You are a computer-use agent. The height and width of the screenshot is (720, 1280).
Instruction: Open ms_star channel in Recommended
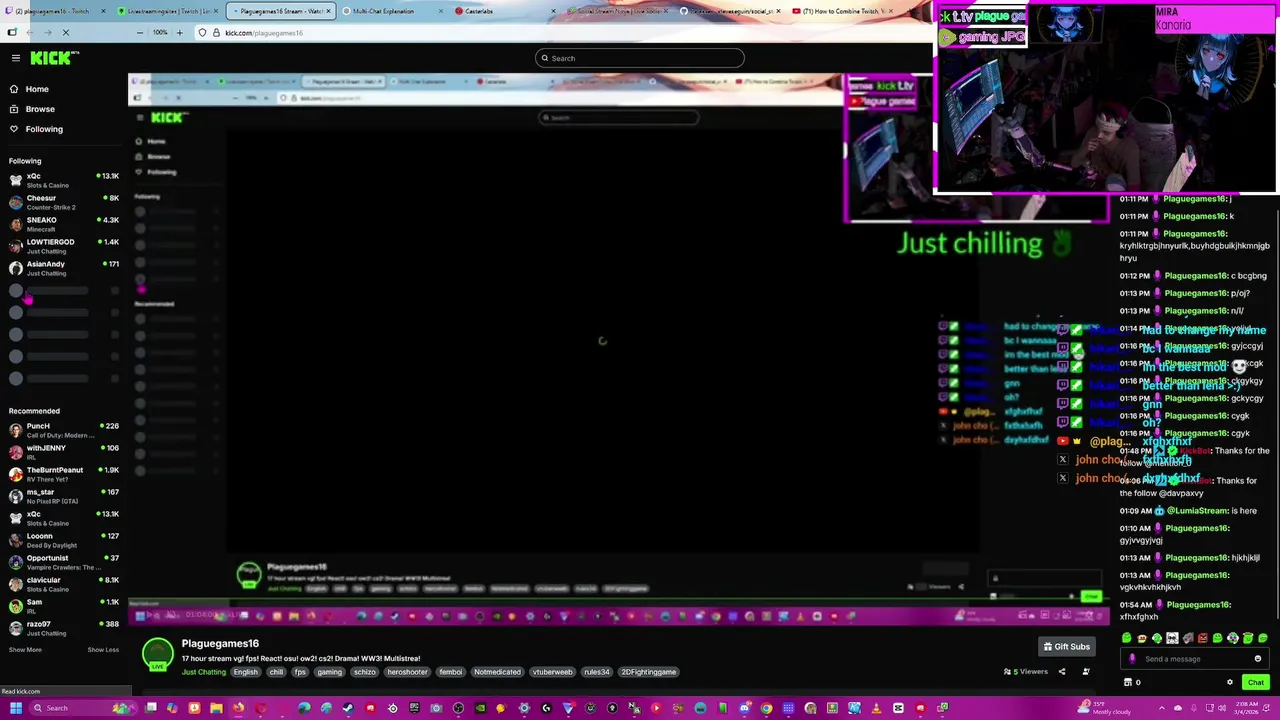pyautogui.click(x=64, y=496)
